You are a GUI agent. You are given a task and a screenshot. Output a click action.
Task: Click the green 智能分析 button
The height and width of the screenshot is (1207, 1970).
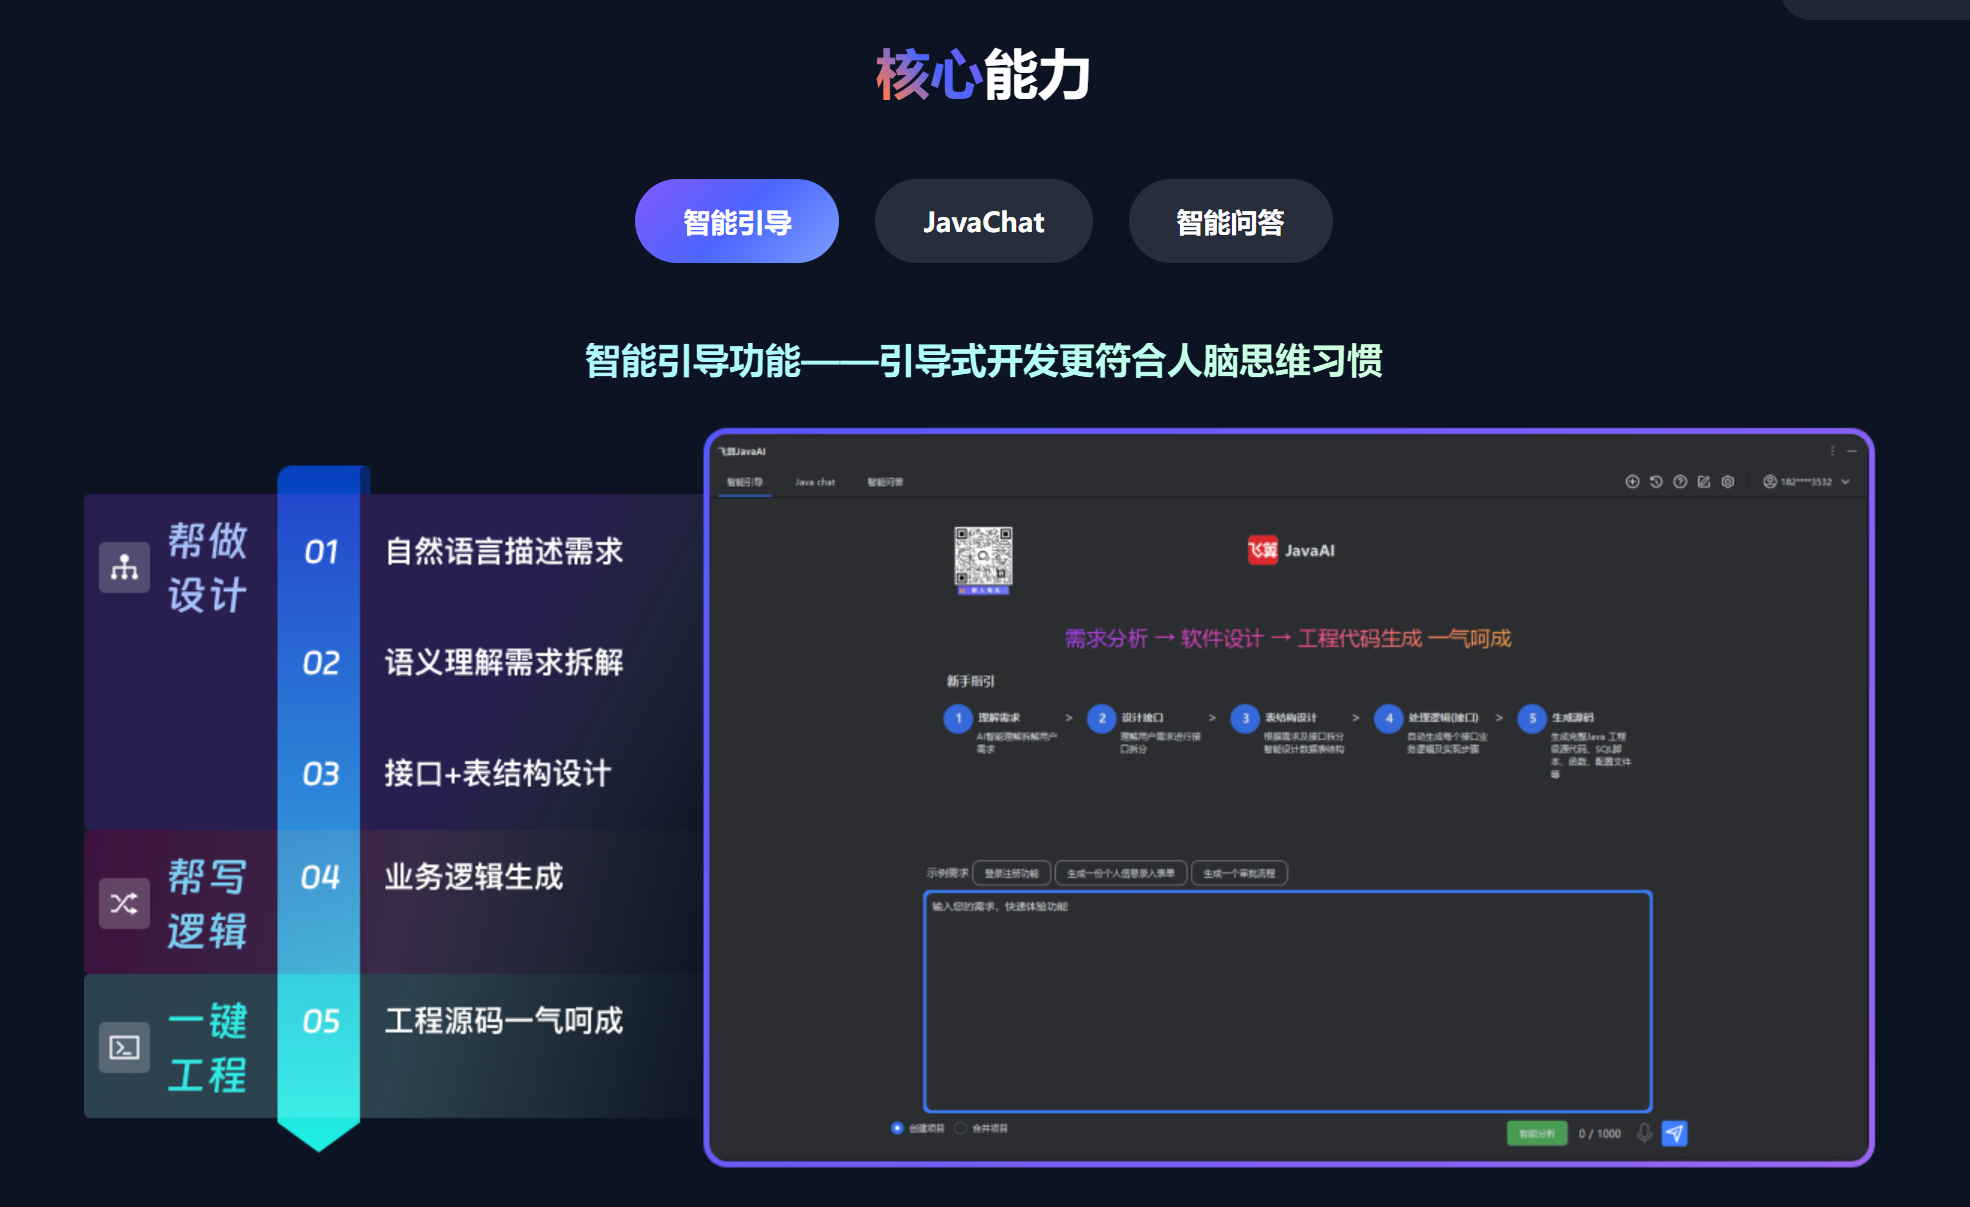1536,1133
